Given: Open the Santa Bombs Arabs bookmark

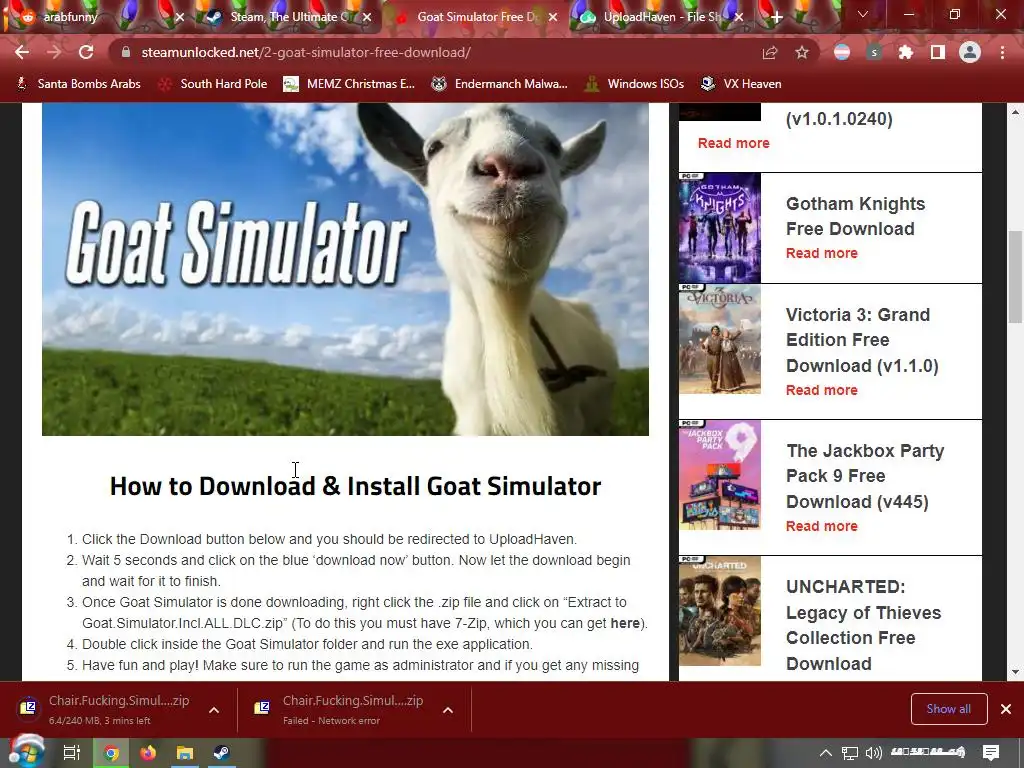Looking at the screenshot, I should click(78, 84).
